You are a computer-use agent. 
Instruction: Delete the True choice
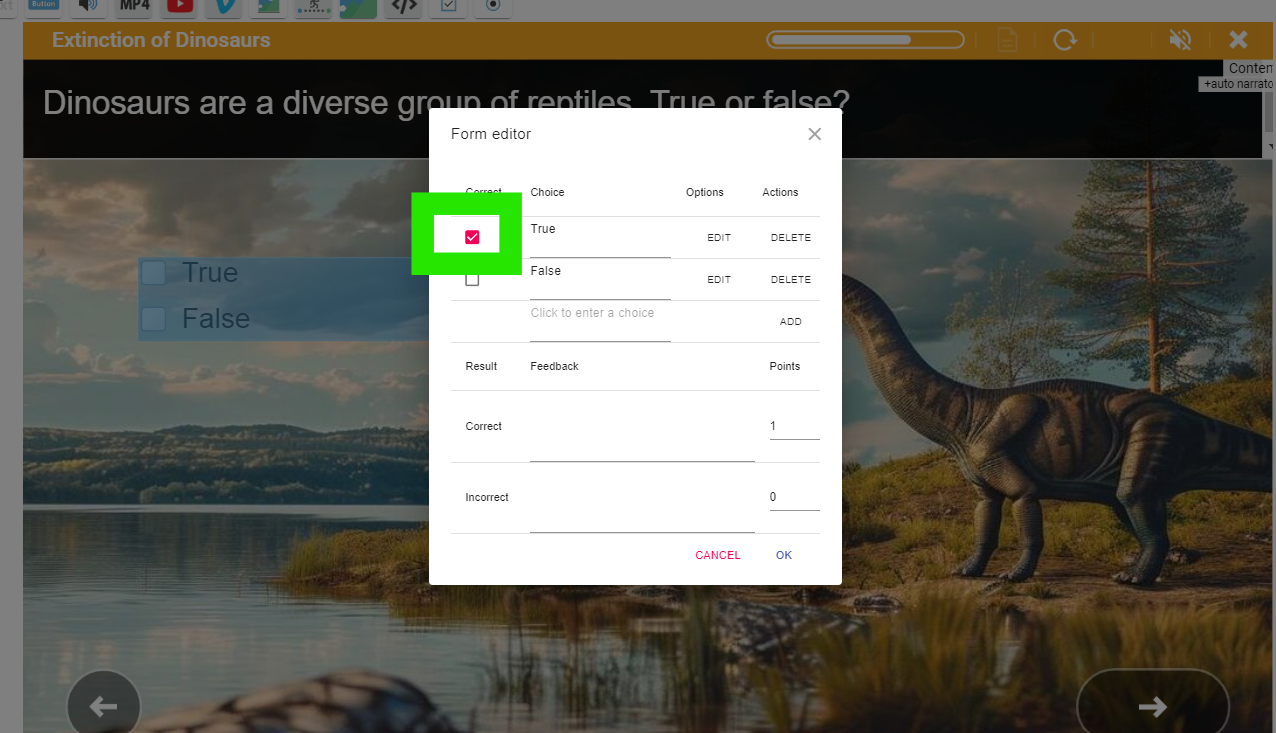pyautogui.click(x=791, y=238)
